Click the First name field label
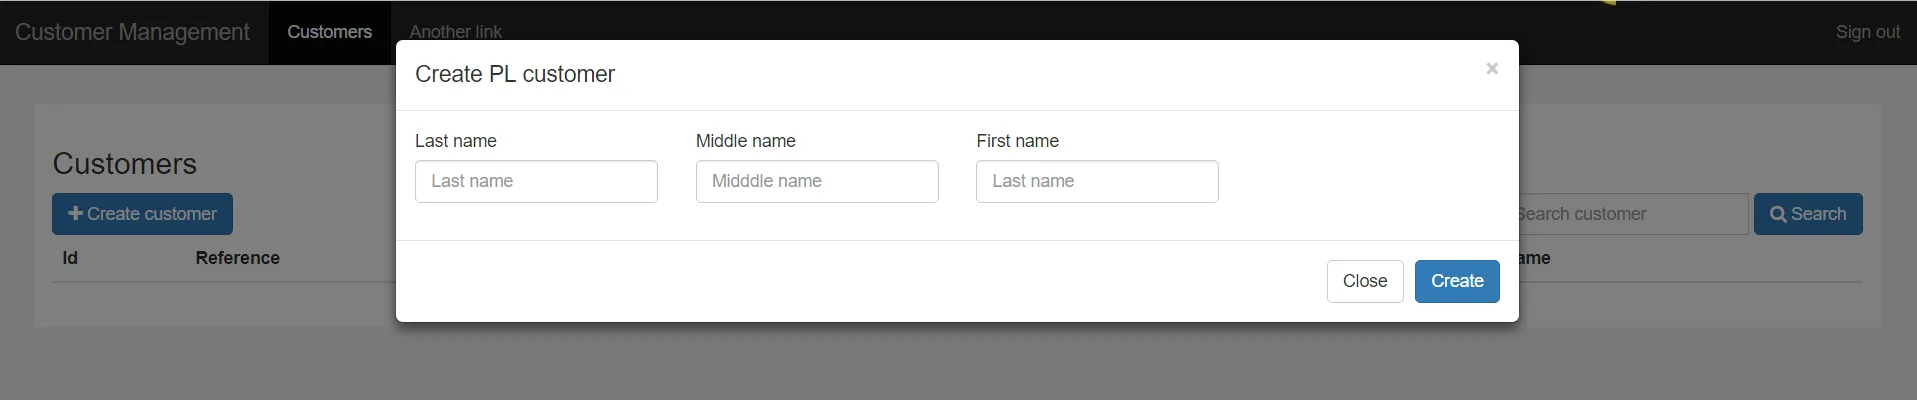The height and width of the screenshot is (400, 1917). [x=1017, y=141]
